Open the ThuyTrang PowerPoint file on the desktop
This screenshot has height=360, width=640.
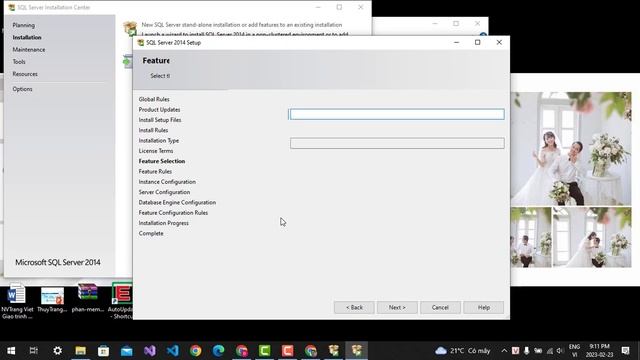click(x=52, y=300)
